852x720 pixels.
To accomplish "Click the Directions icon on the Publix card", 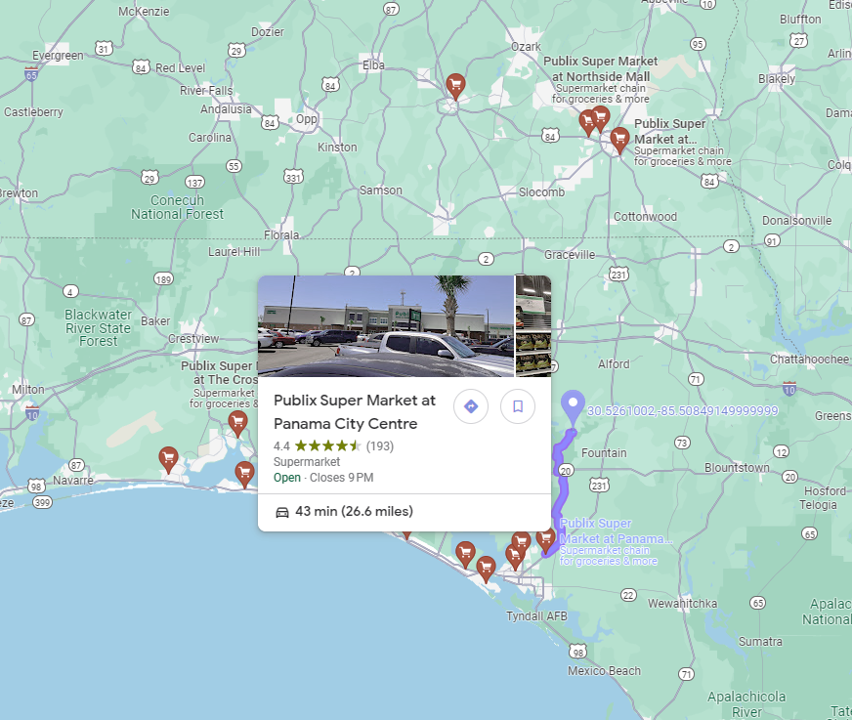I will 471,406.
